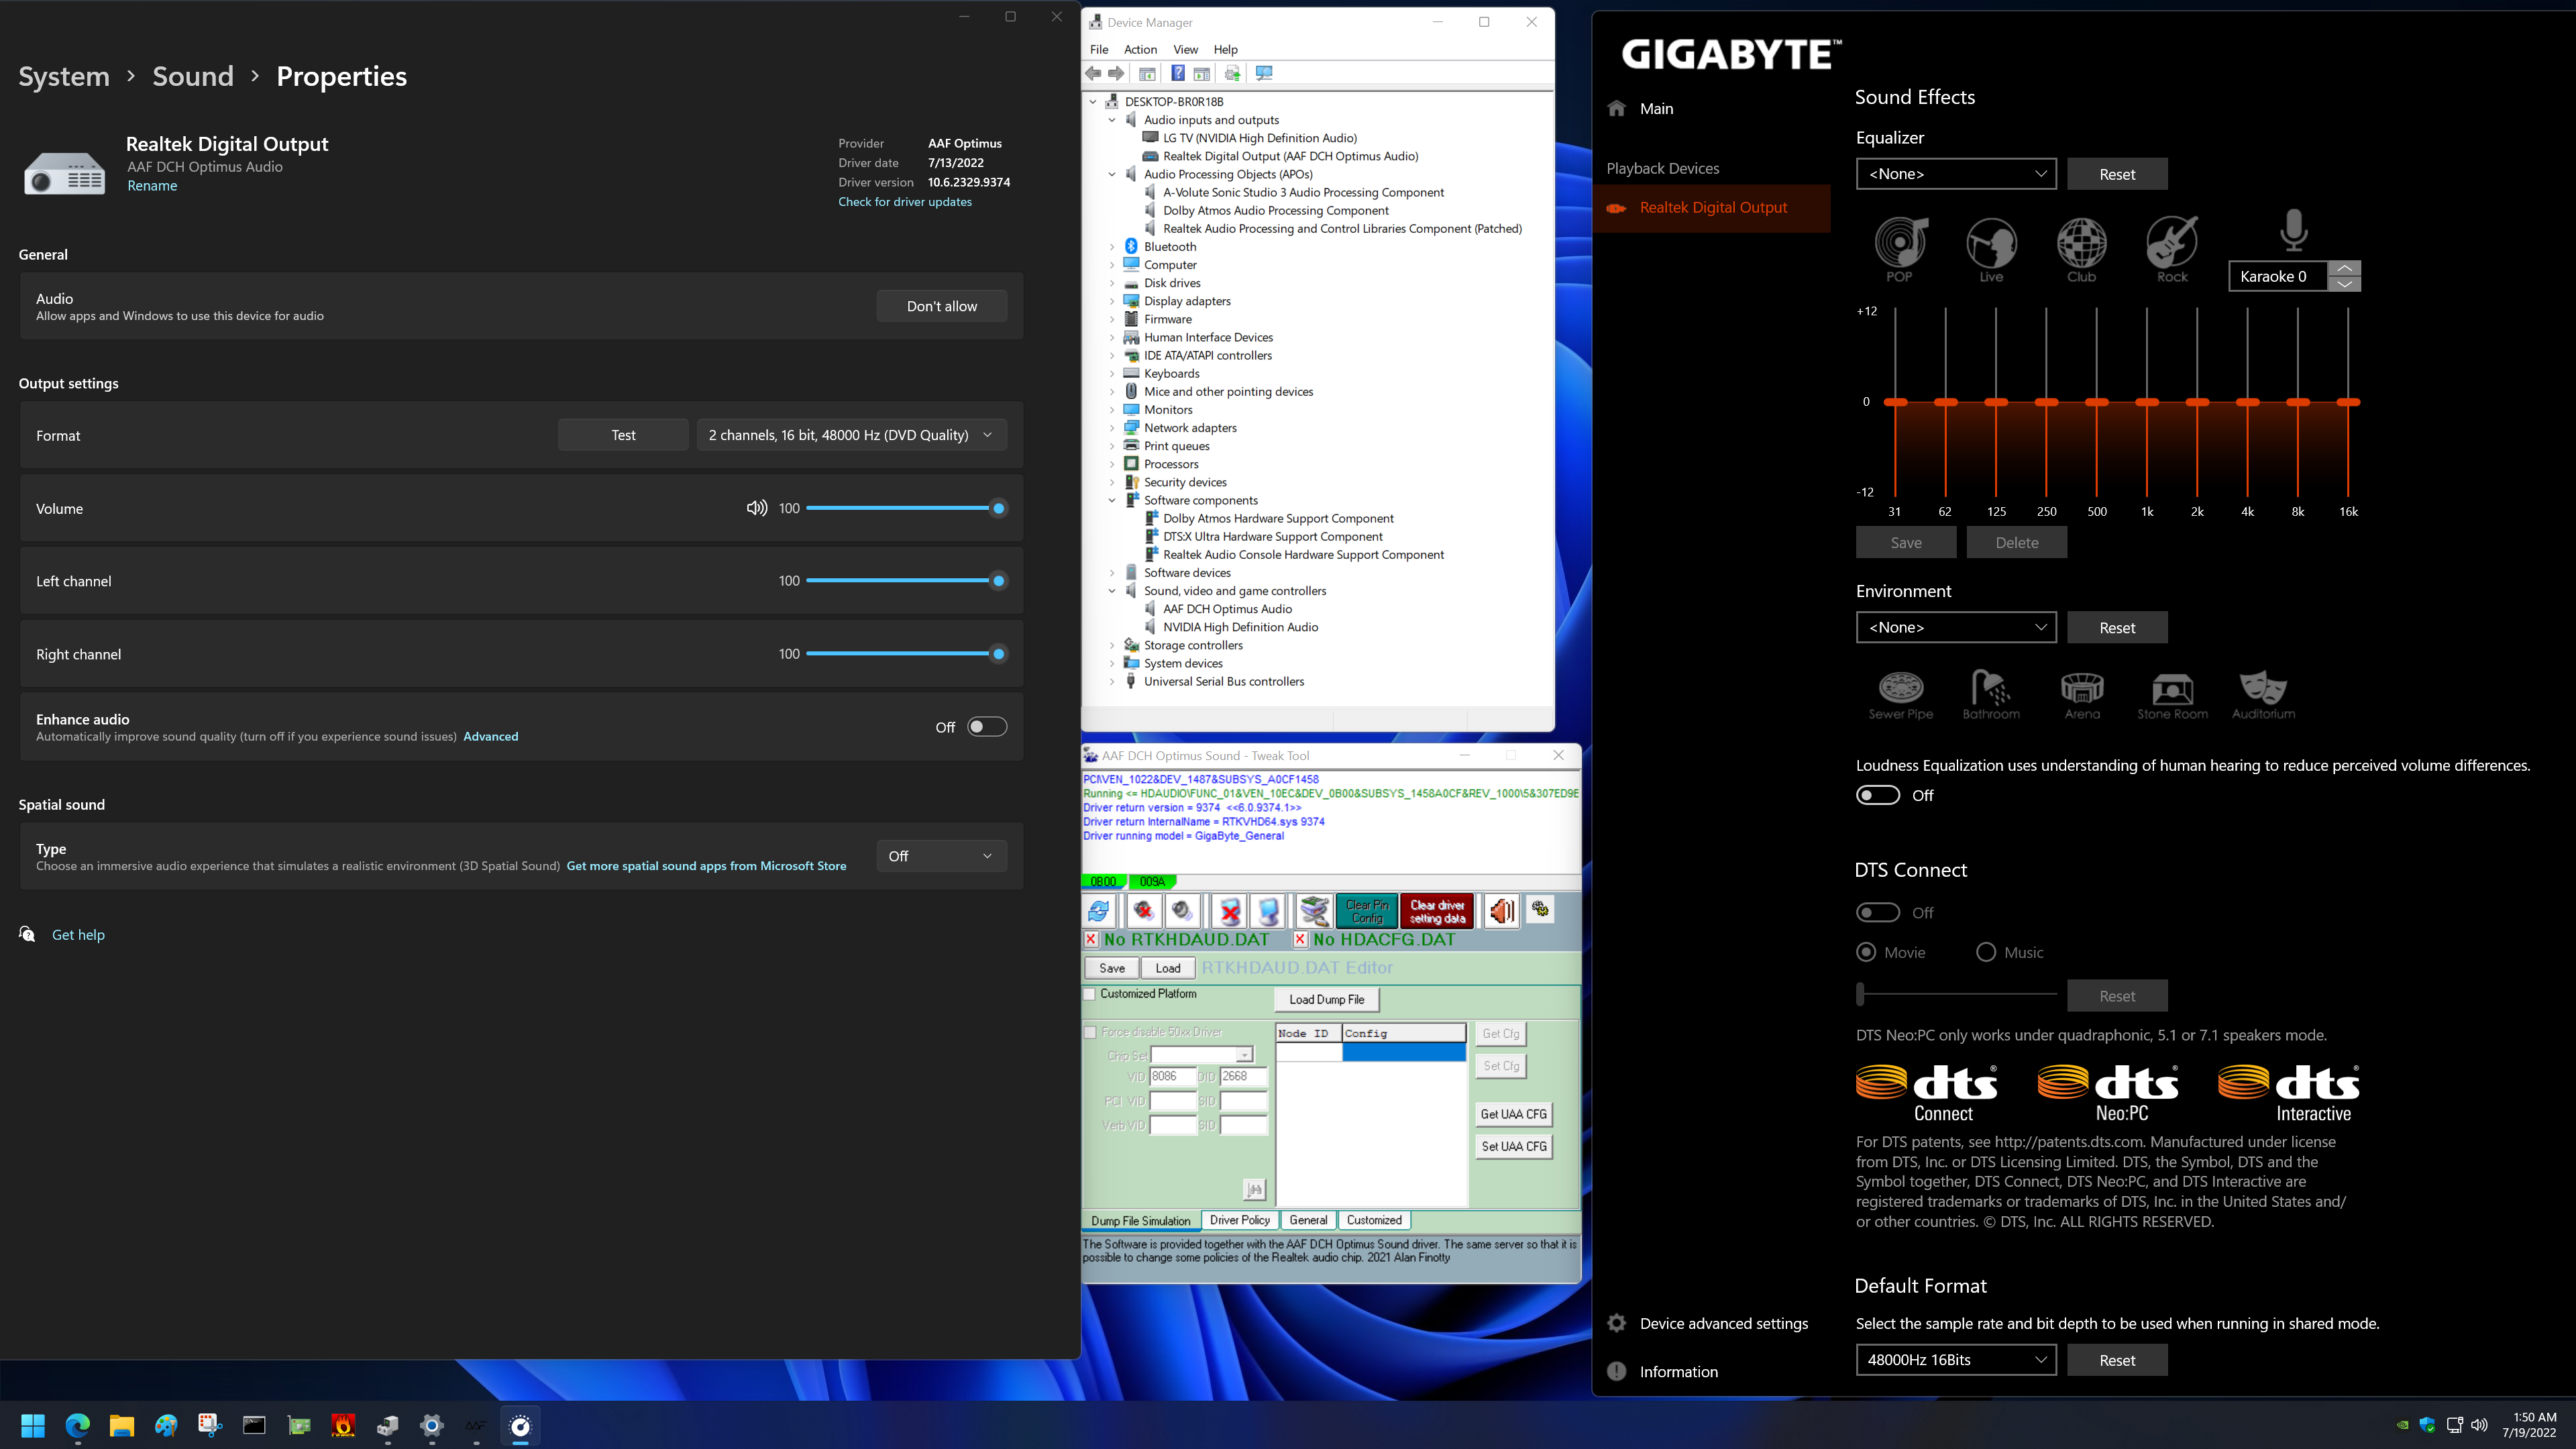This screenshot has height=1449, width=2576.
Task: Click the Load Dump File button
Action: coord(1326,999)
